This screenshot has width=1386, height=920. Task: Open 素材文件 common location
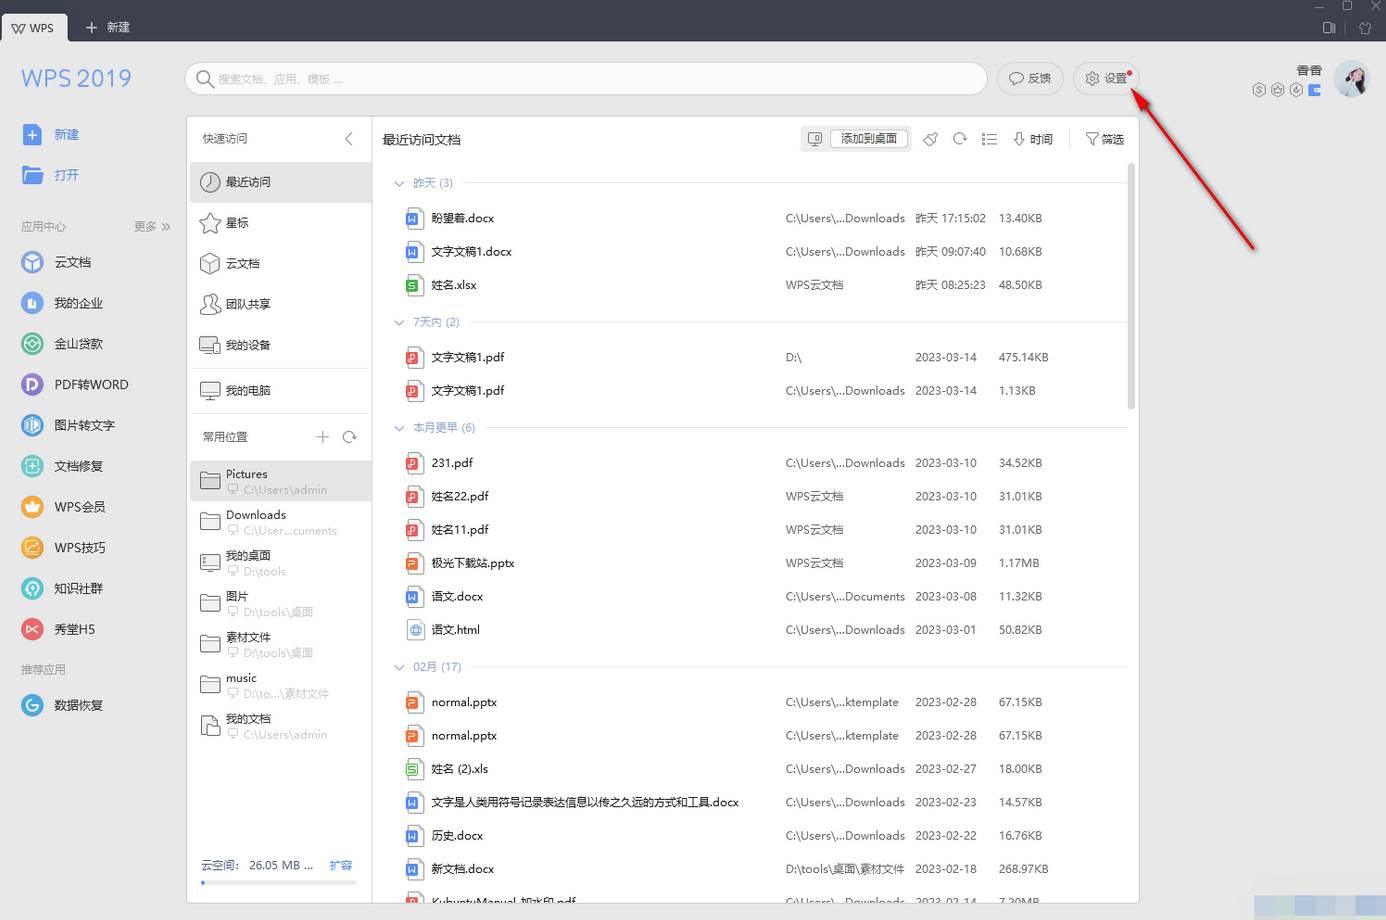point(280,644)
